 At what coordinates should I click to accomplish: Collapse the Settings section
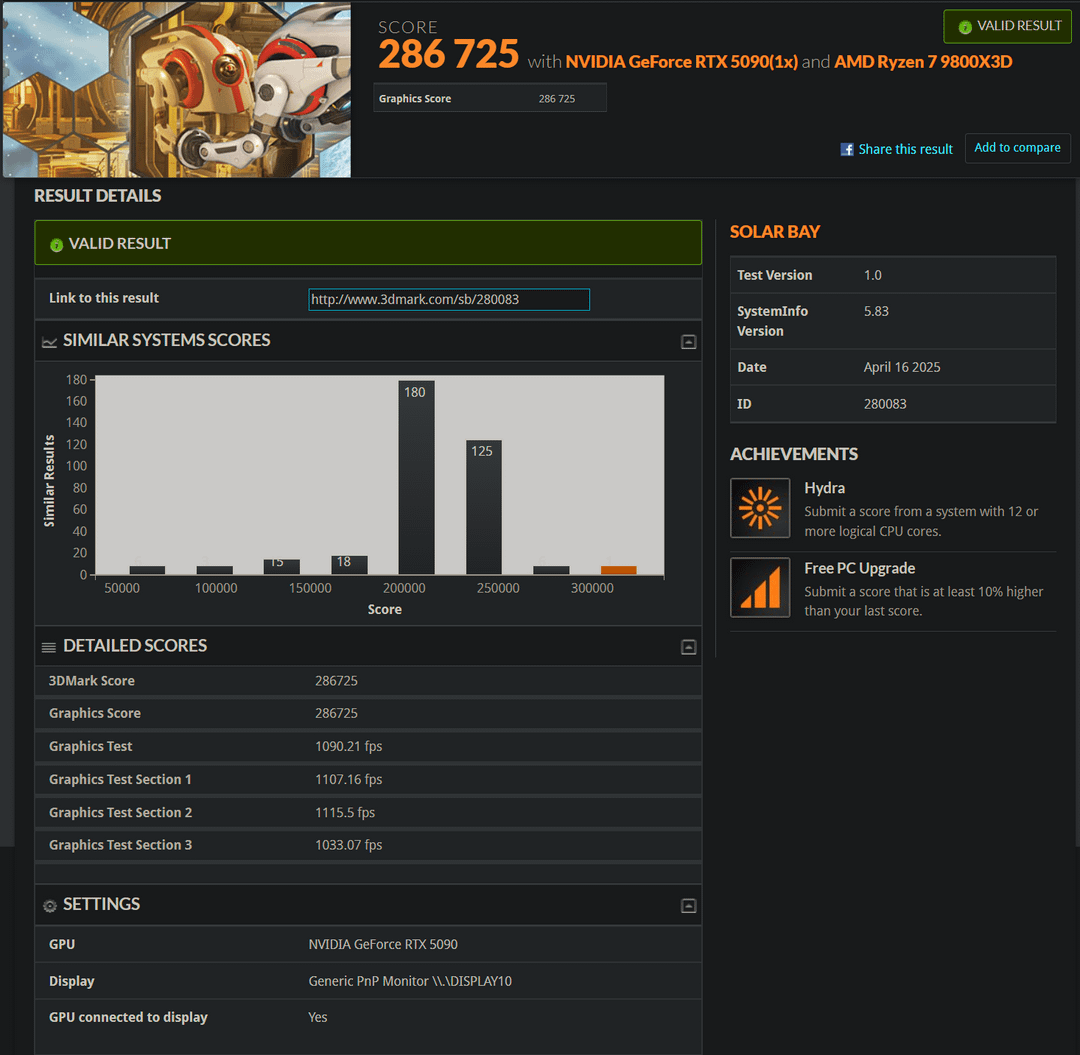(x=688, y=906)
